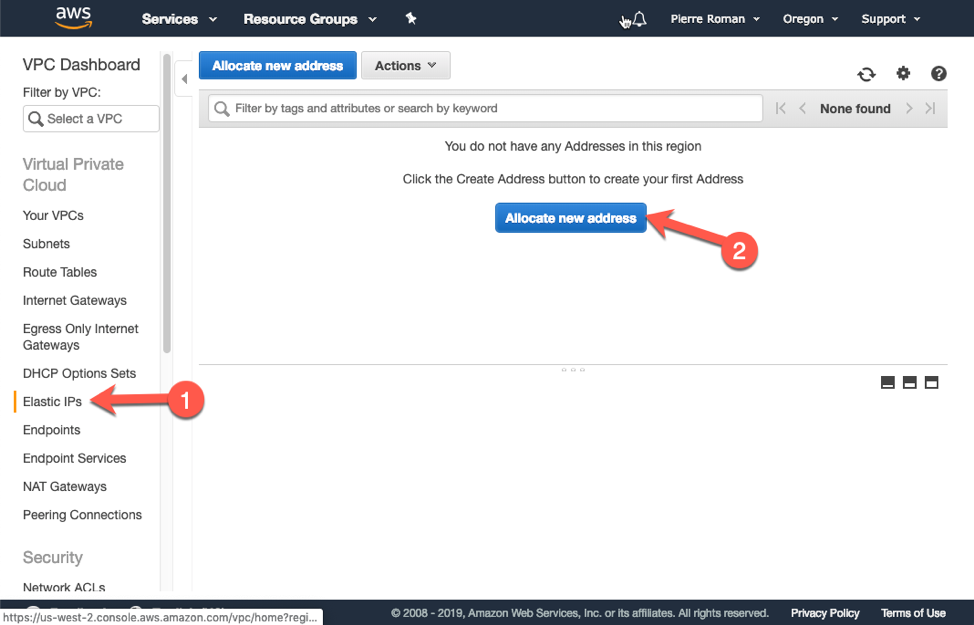Set details pane to maximized layout

coord(931,382)
